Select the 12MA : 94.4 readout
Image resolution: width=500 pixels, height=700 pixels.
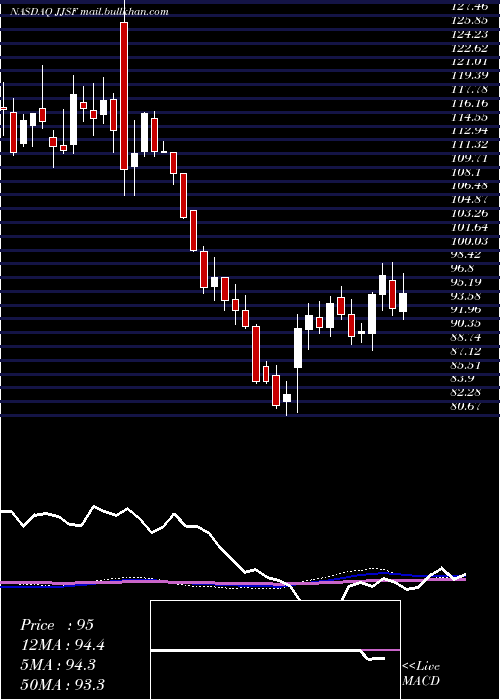click(x=63, y=645)
